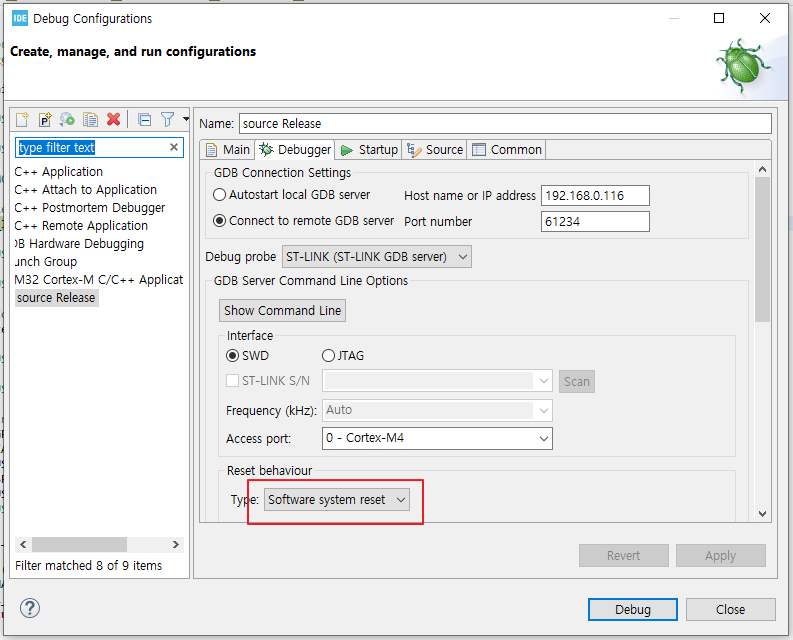Click the New prototype configuration icon
Image resolution: width=793 pixels, height=640 pixels.
click(x=45, y=120)
